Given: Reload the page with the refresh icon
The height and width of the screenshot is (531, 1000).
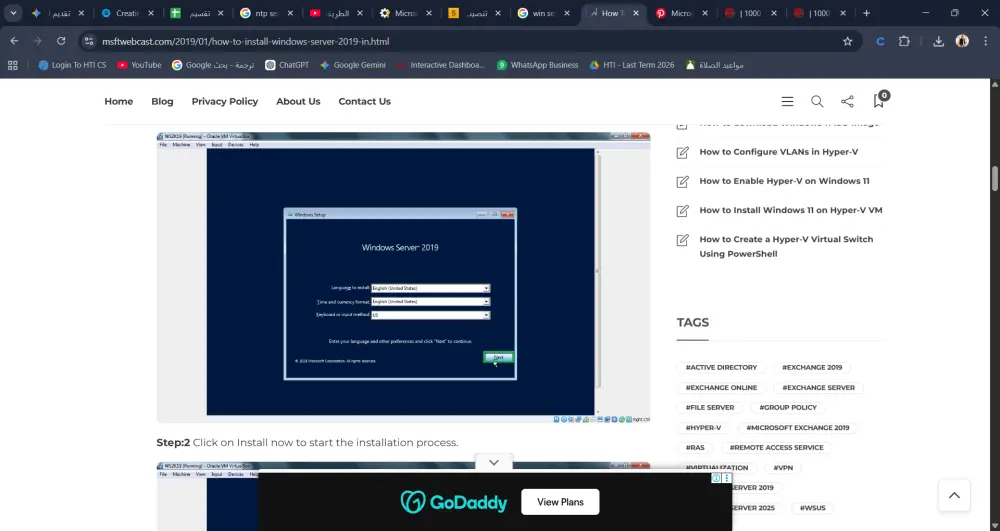Looking at the screenshot, I should click(61, 41).
